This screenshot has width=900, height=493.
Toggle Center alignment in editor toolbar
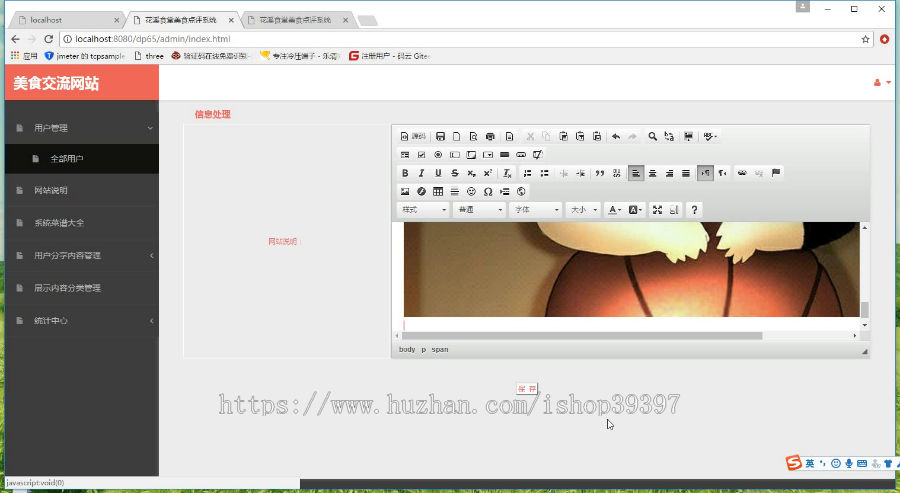[x=653, y=173]
